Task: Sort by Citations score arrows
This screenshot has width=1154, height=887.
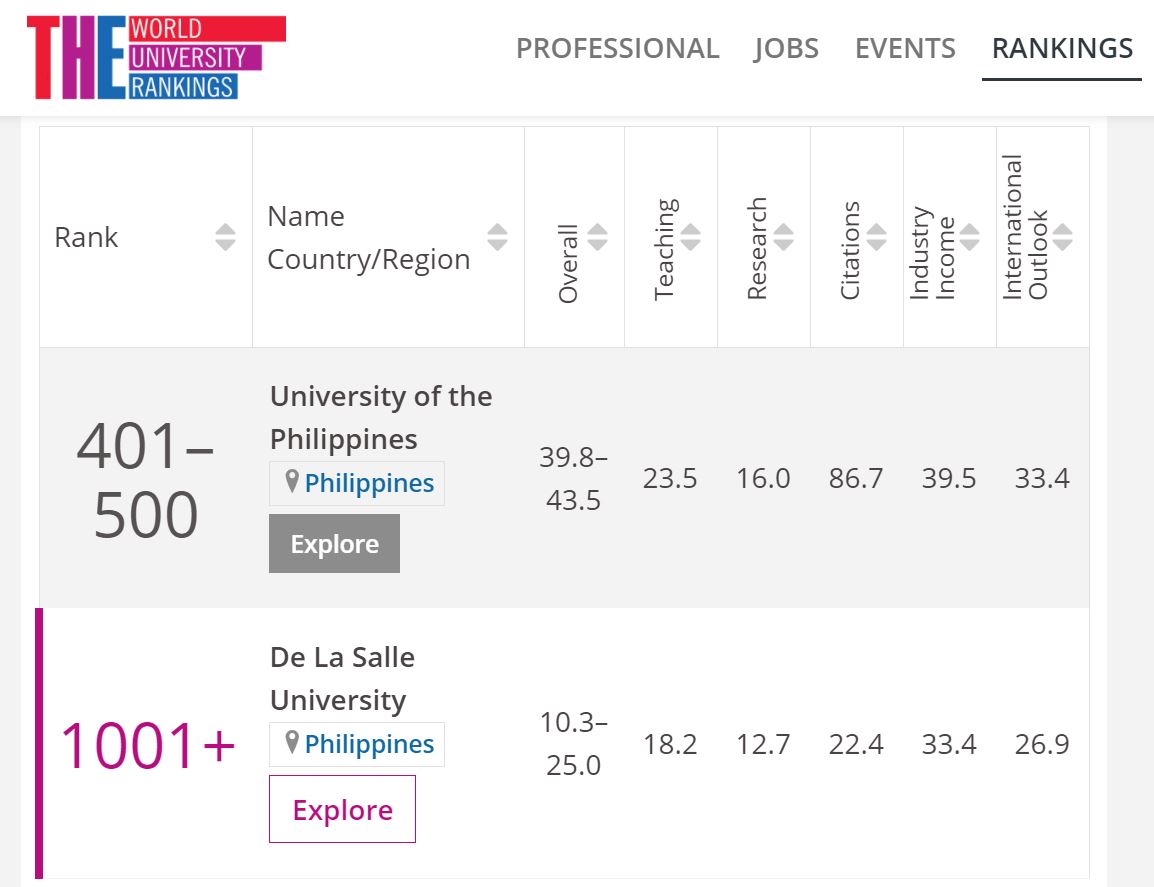Action: [x=877, y=237]
